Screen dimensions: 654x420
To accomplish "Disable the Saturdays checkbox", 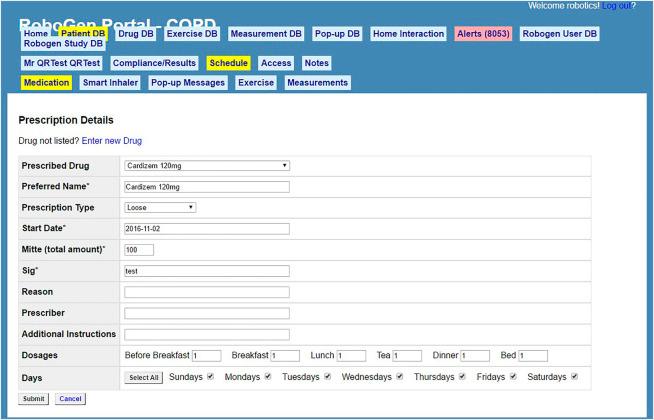I will 574,377.
